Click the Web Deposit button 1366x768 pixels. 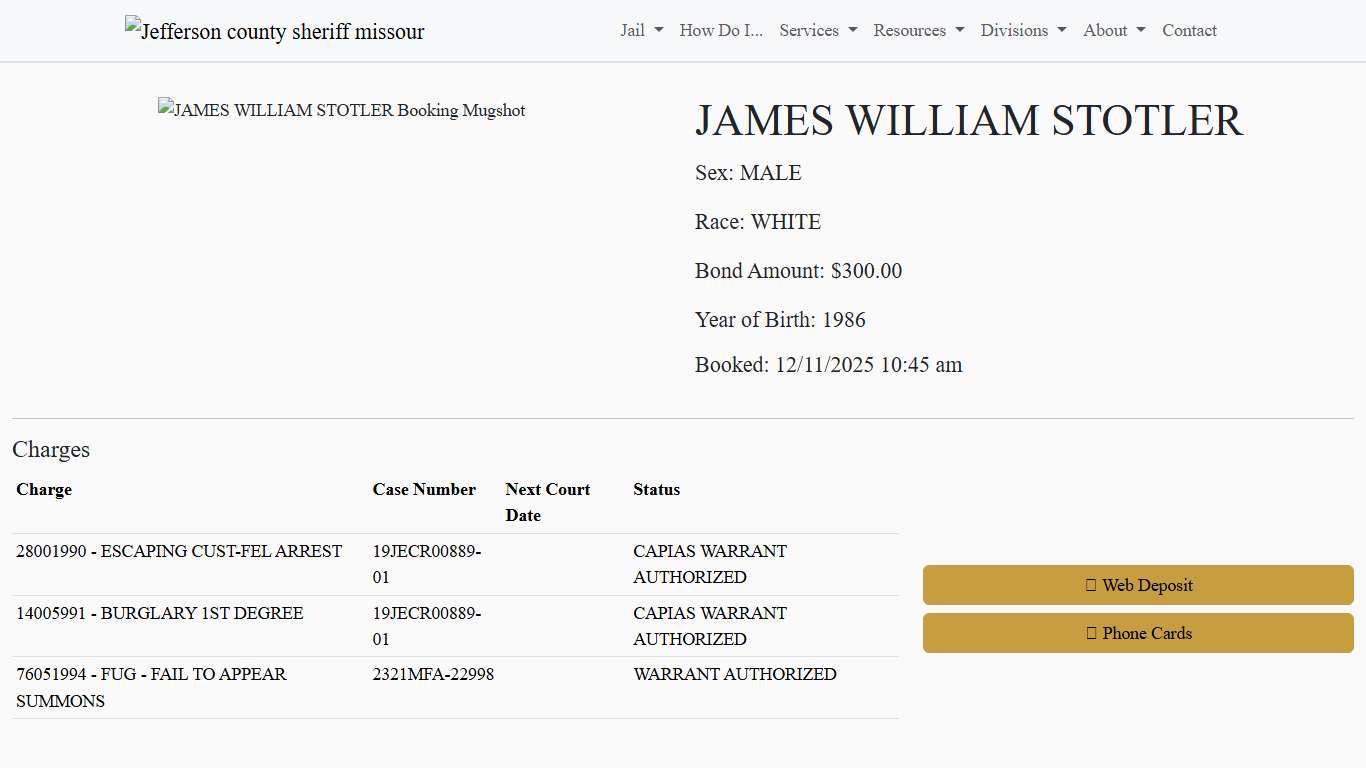point(1137,585)
